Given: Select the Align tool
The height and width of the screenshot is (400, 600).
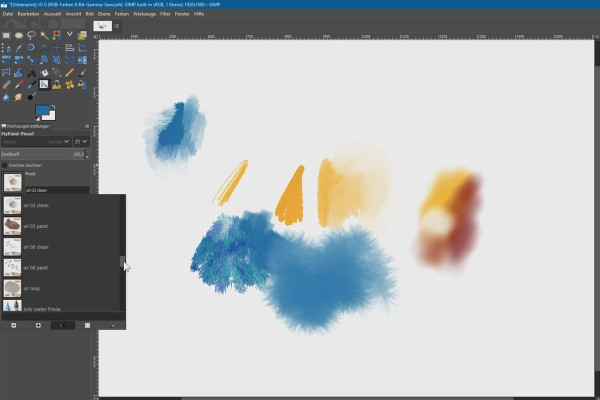Looking at the screenshot, I should 69,47.
